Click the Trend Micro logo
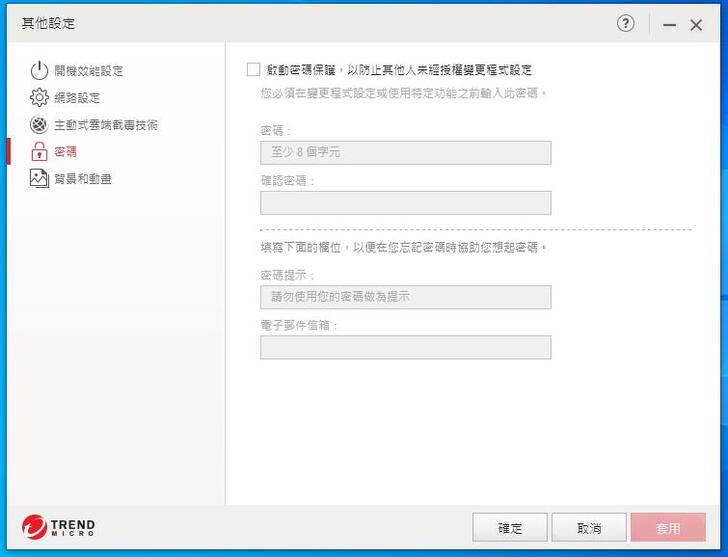This screenshot has width=728, height=557. pos(58,527)
